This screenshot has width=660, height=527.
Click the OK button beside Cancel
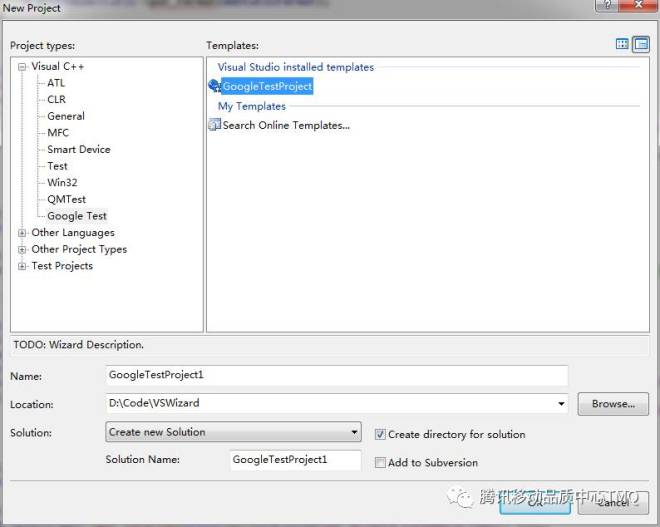pyautogui.click(x=535, y=503)
